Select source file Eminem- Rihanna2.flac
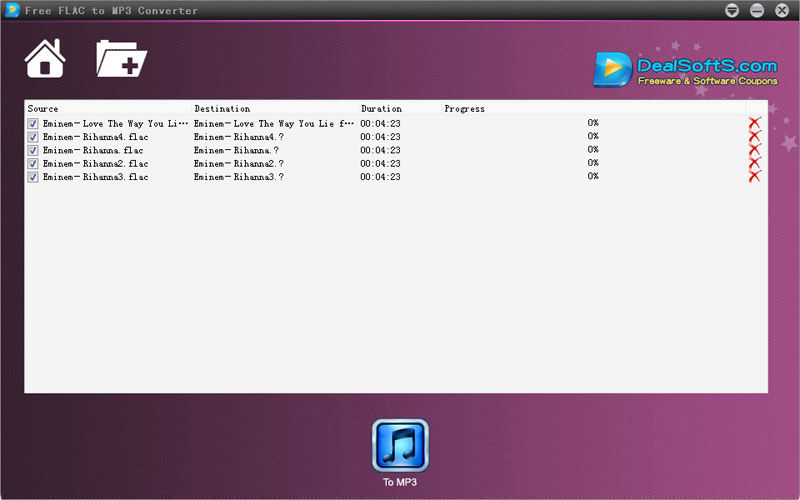800x500 pixels. 95,163
